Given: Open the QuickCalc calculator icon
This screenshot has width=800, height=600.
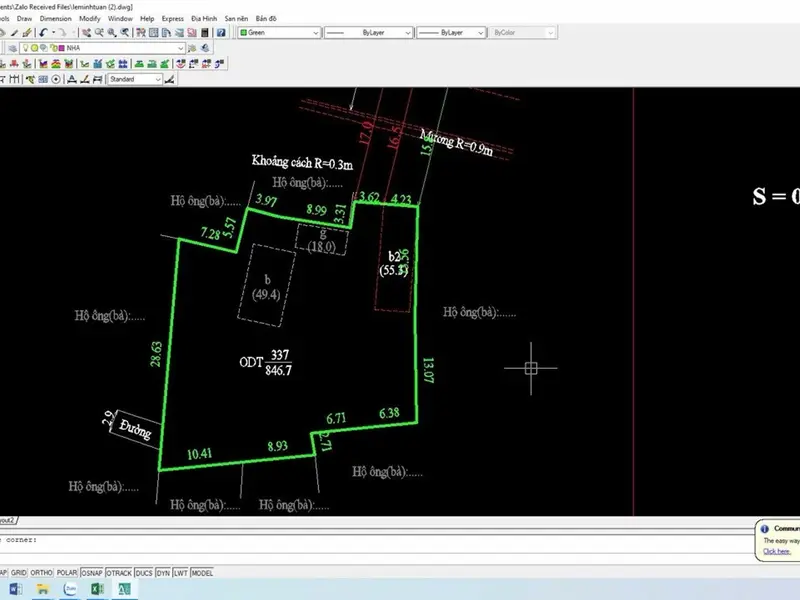Looking at the screenshot, I should click(205, 32).
